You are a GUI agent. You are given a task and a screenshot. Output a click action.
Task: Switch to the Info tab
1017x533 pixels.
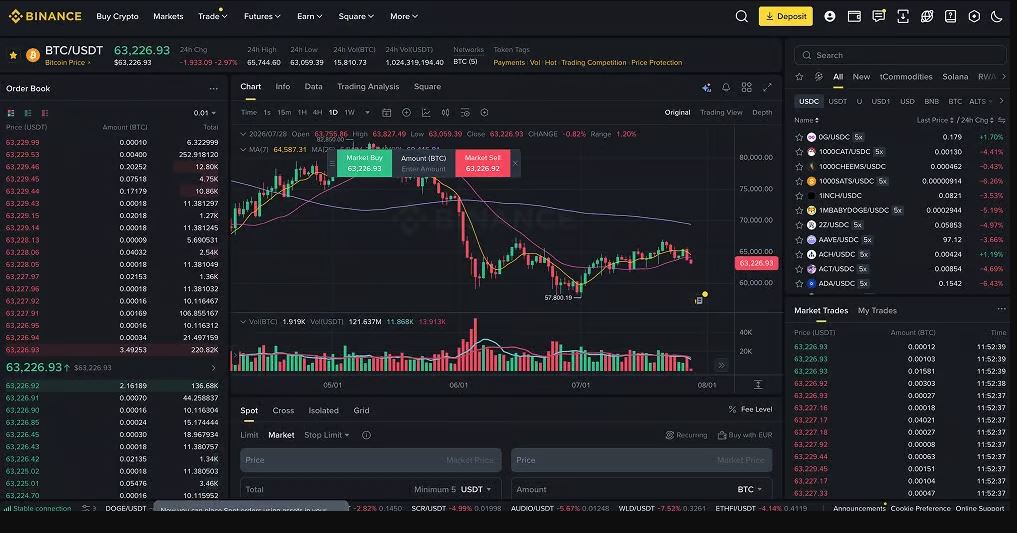(x=283, y=86)
